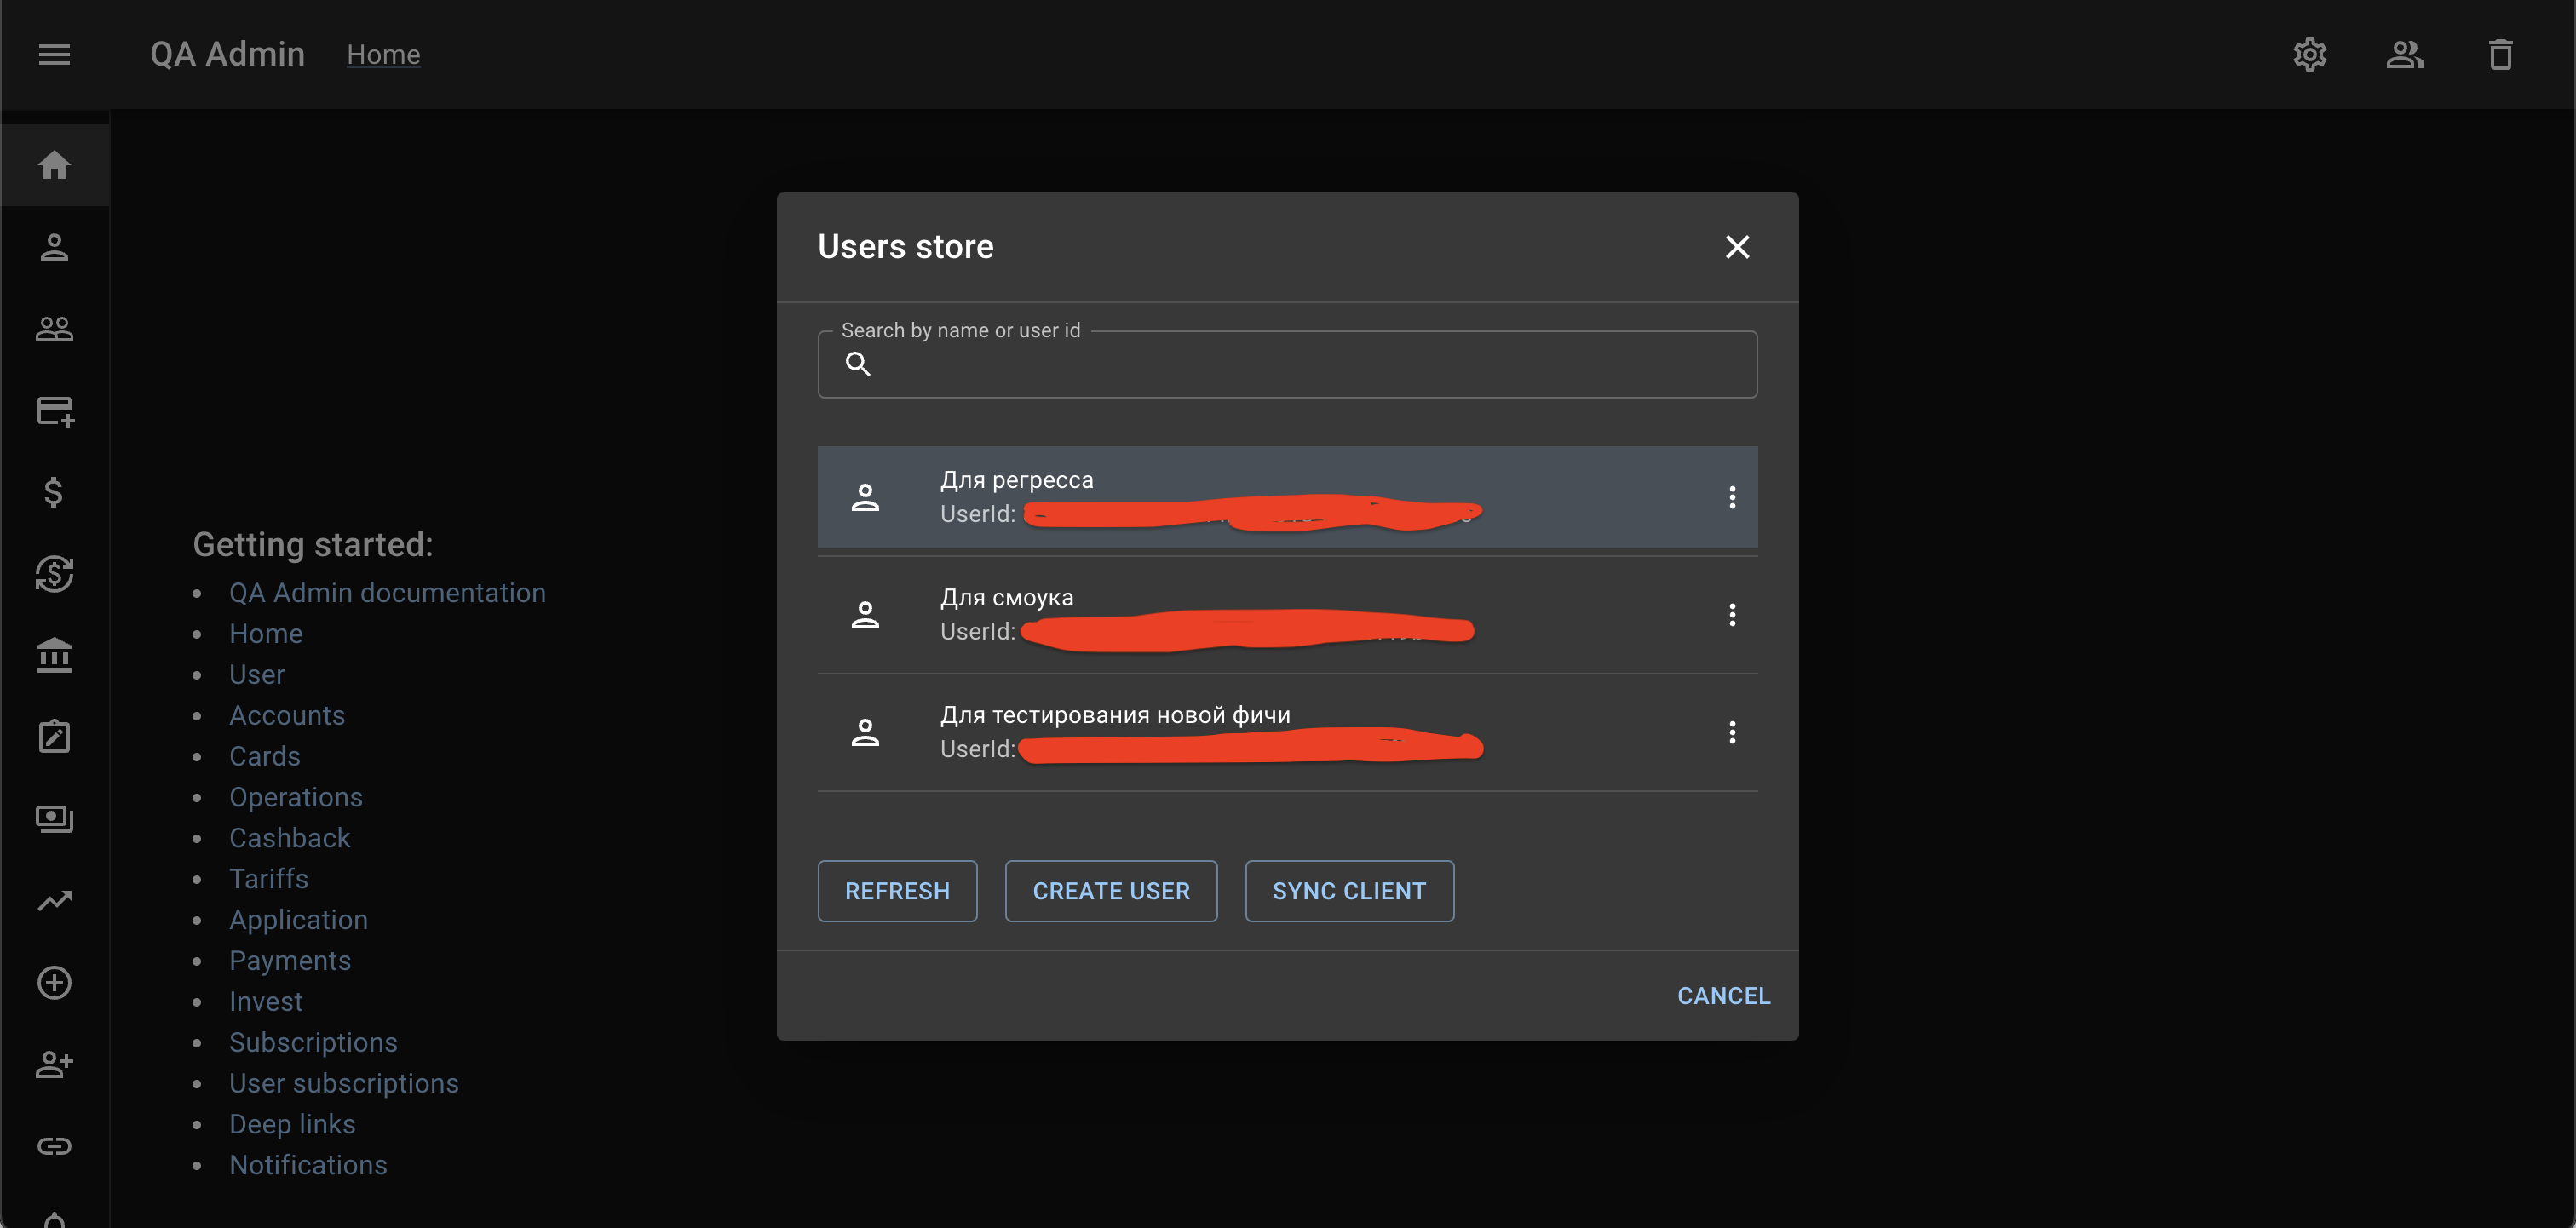The width and height of the screenshot is (2576, 1228).
Task: Open Tariffs link
Action: [x=269, y=879]
